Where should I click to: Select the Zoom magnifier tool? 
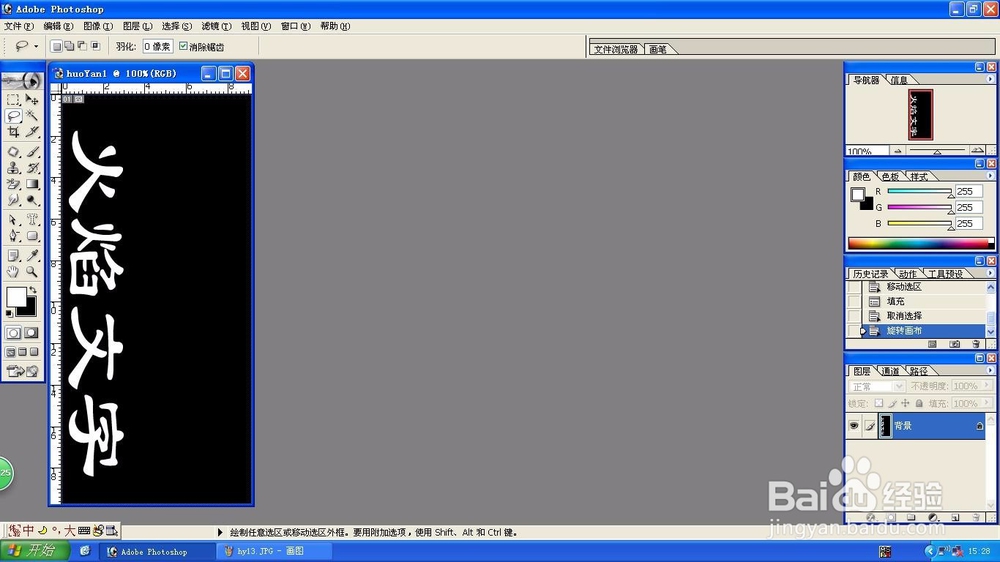point(32,272)
